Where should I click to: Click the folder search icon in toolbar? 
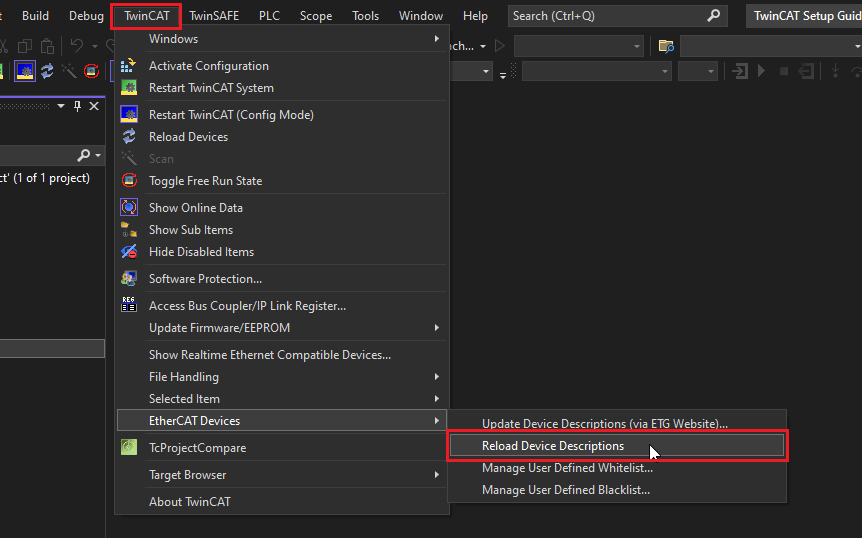666,46
